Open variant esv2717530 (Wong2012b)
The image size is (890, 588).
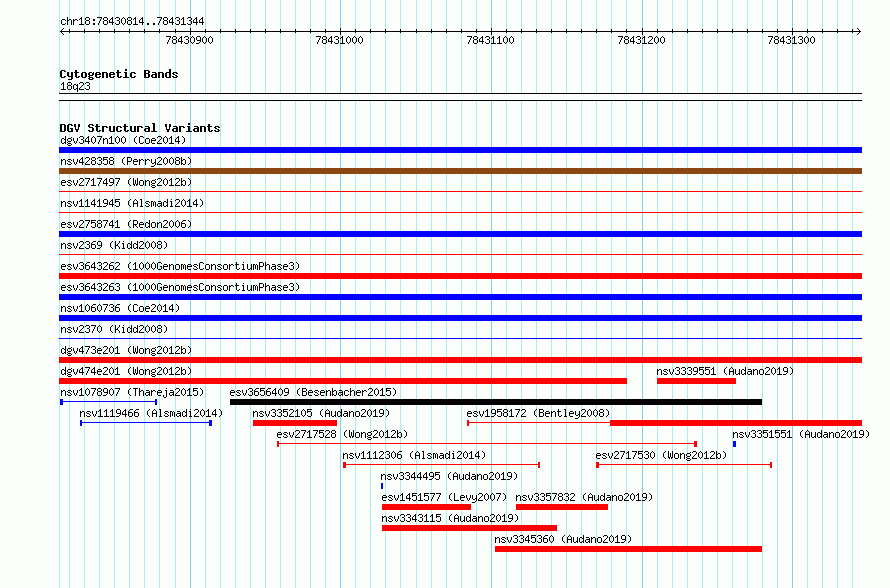click(661, 455)
